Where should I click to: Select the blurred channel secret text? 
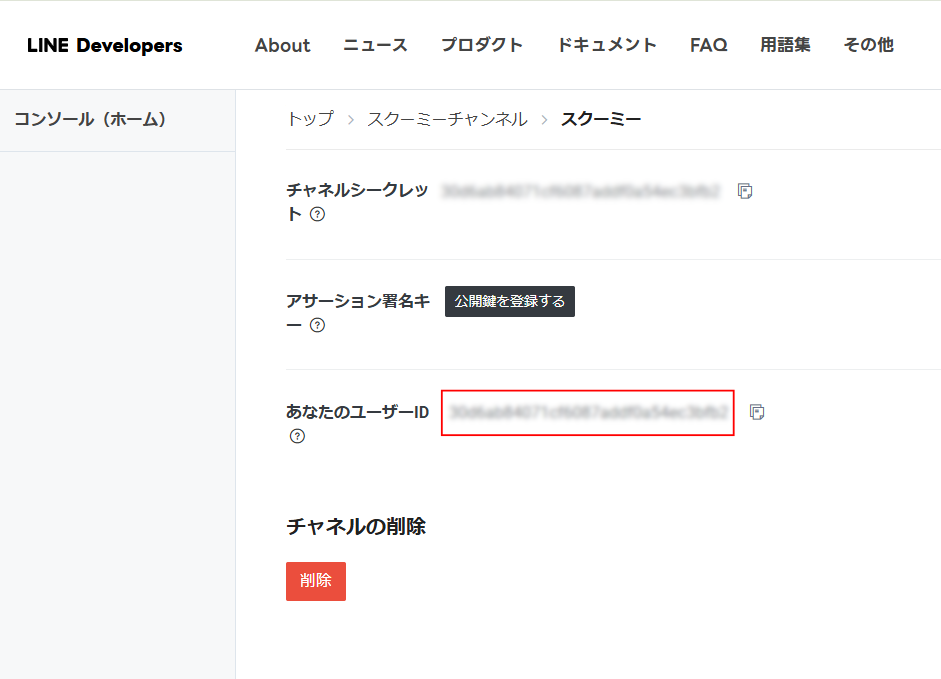pyautogui.click(x=580, y=191)
